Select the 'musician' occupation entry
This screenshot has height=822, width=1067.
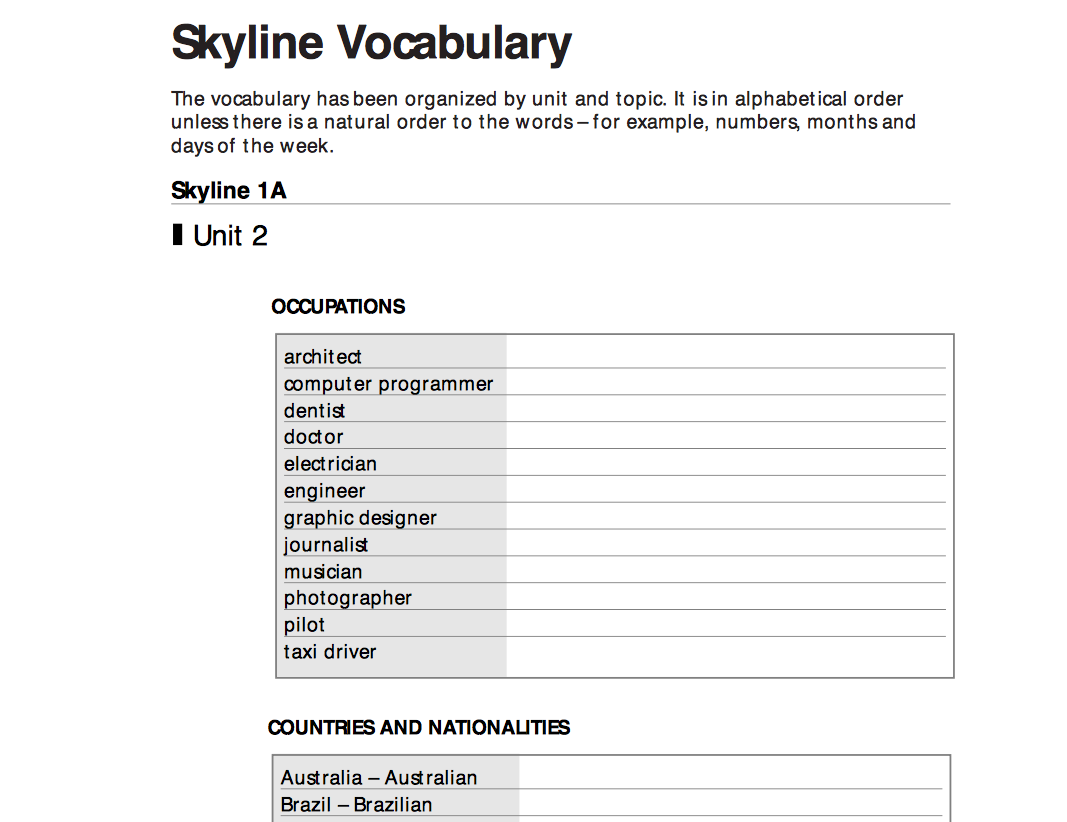pos(323,571)
